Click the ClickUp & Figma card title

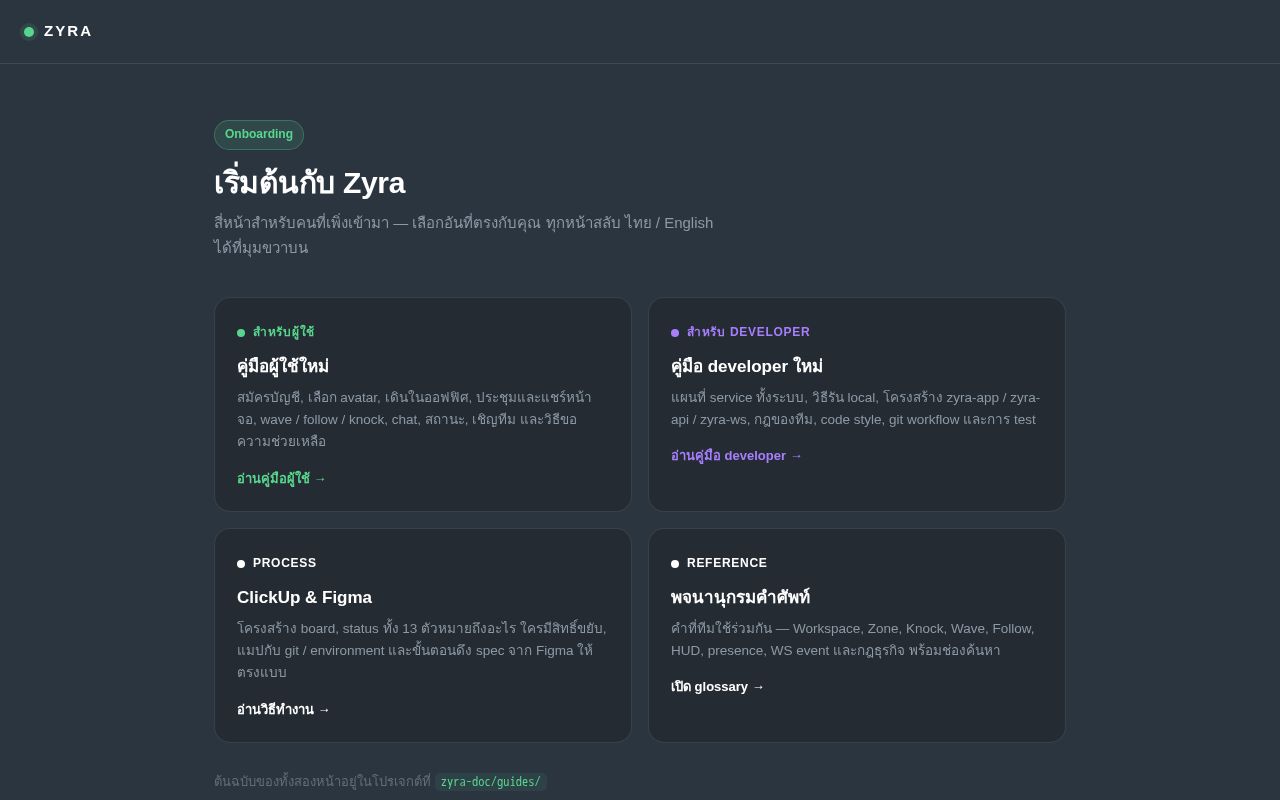[304, 597]
